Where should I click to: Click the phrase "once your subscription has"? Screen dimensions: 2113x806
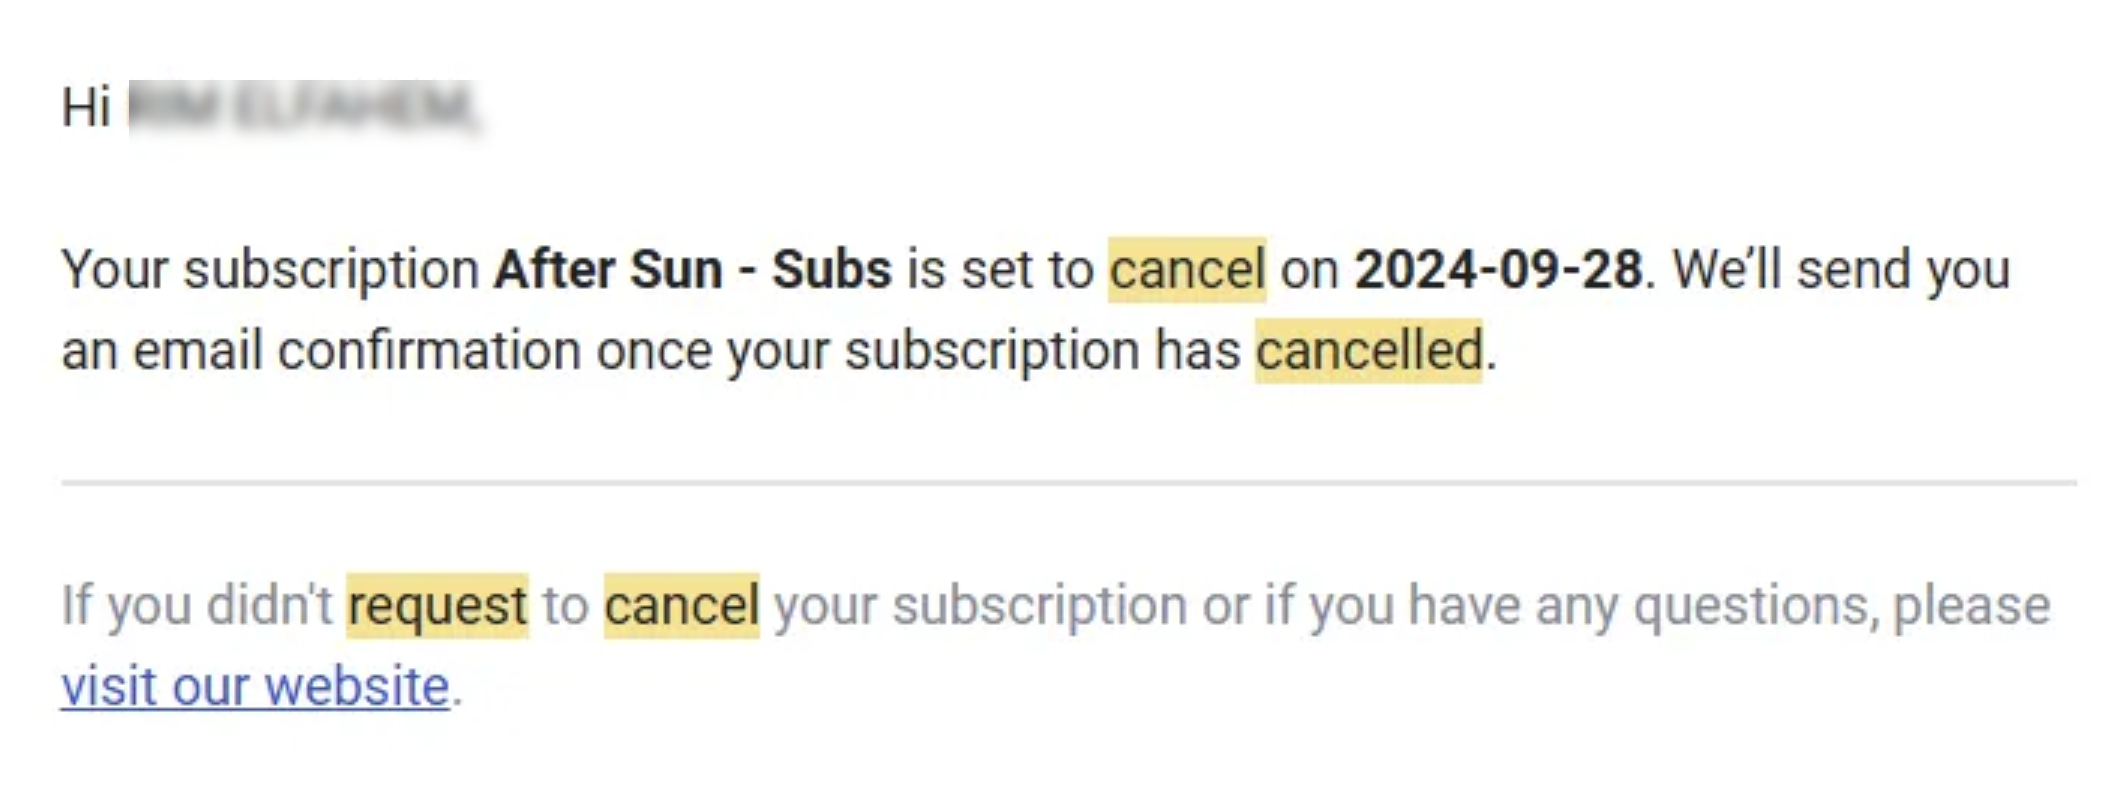918,351
